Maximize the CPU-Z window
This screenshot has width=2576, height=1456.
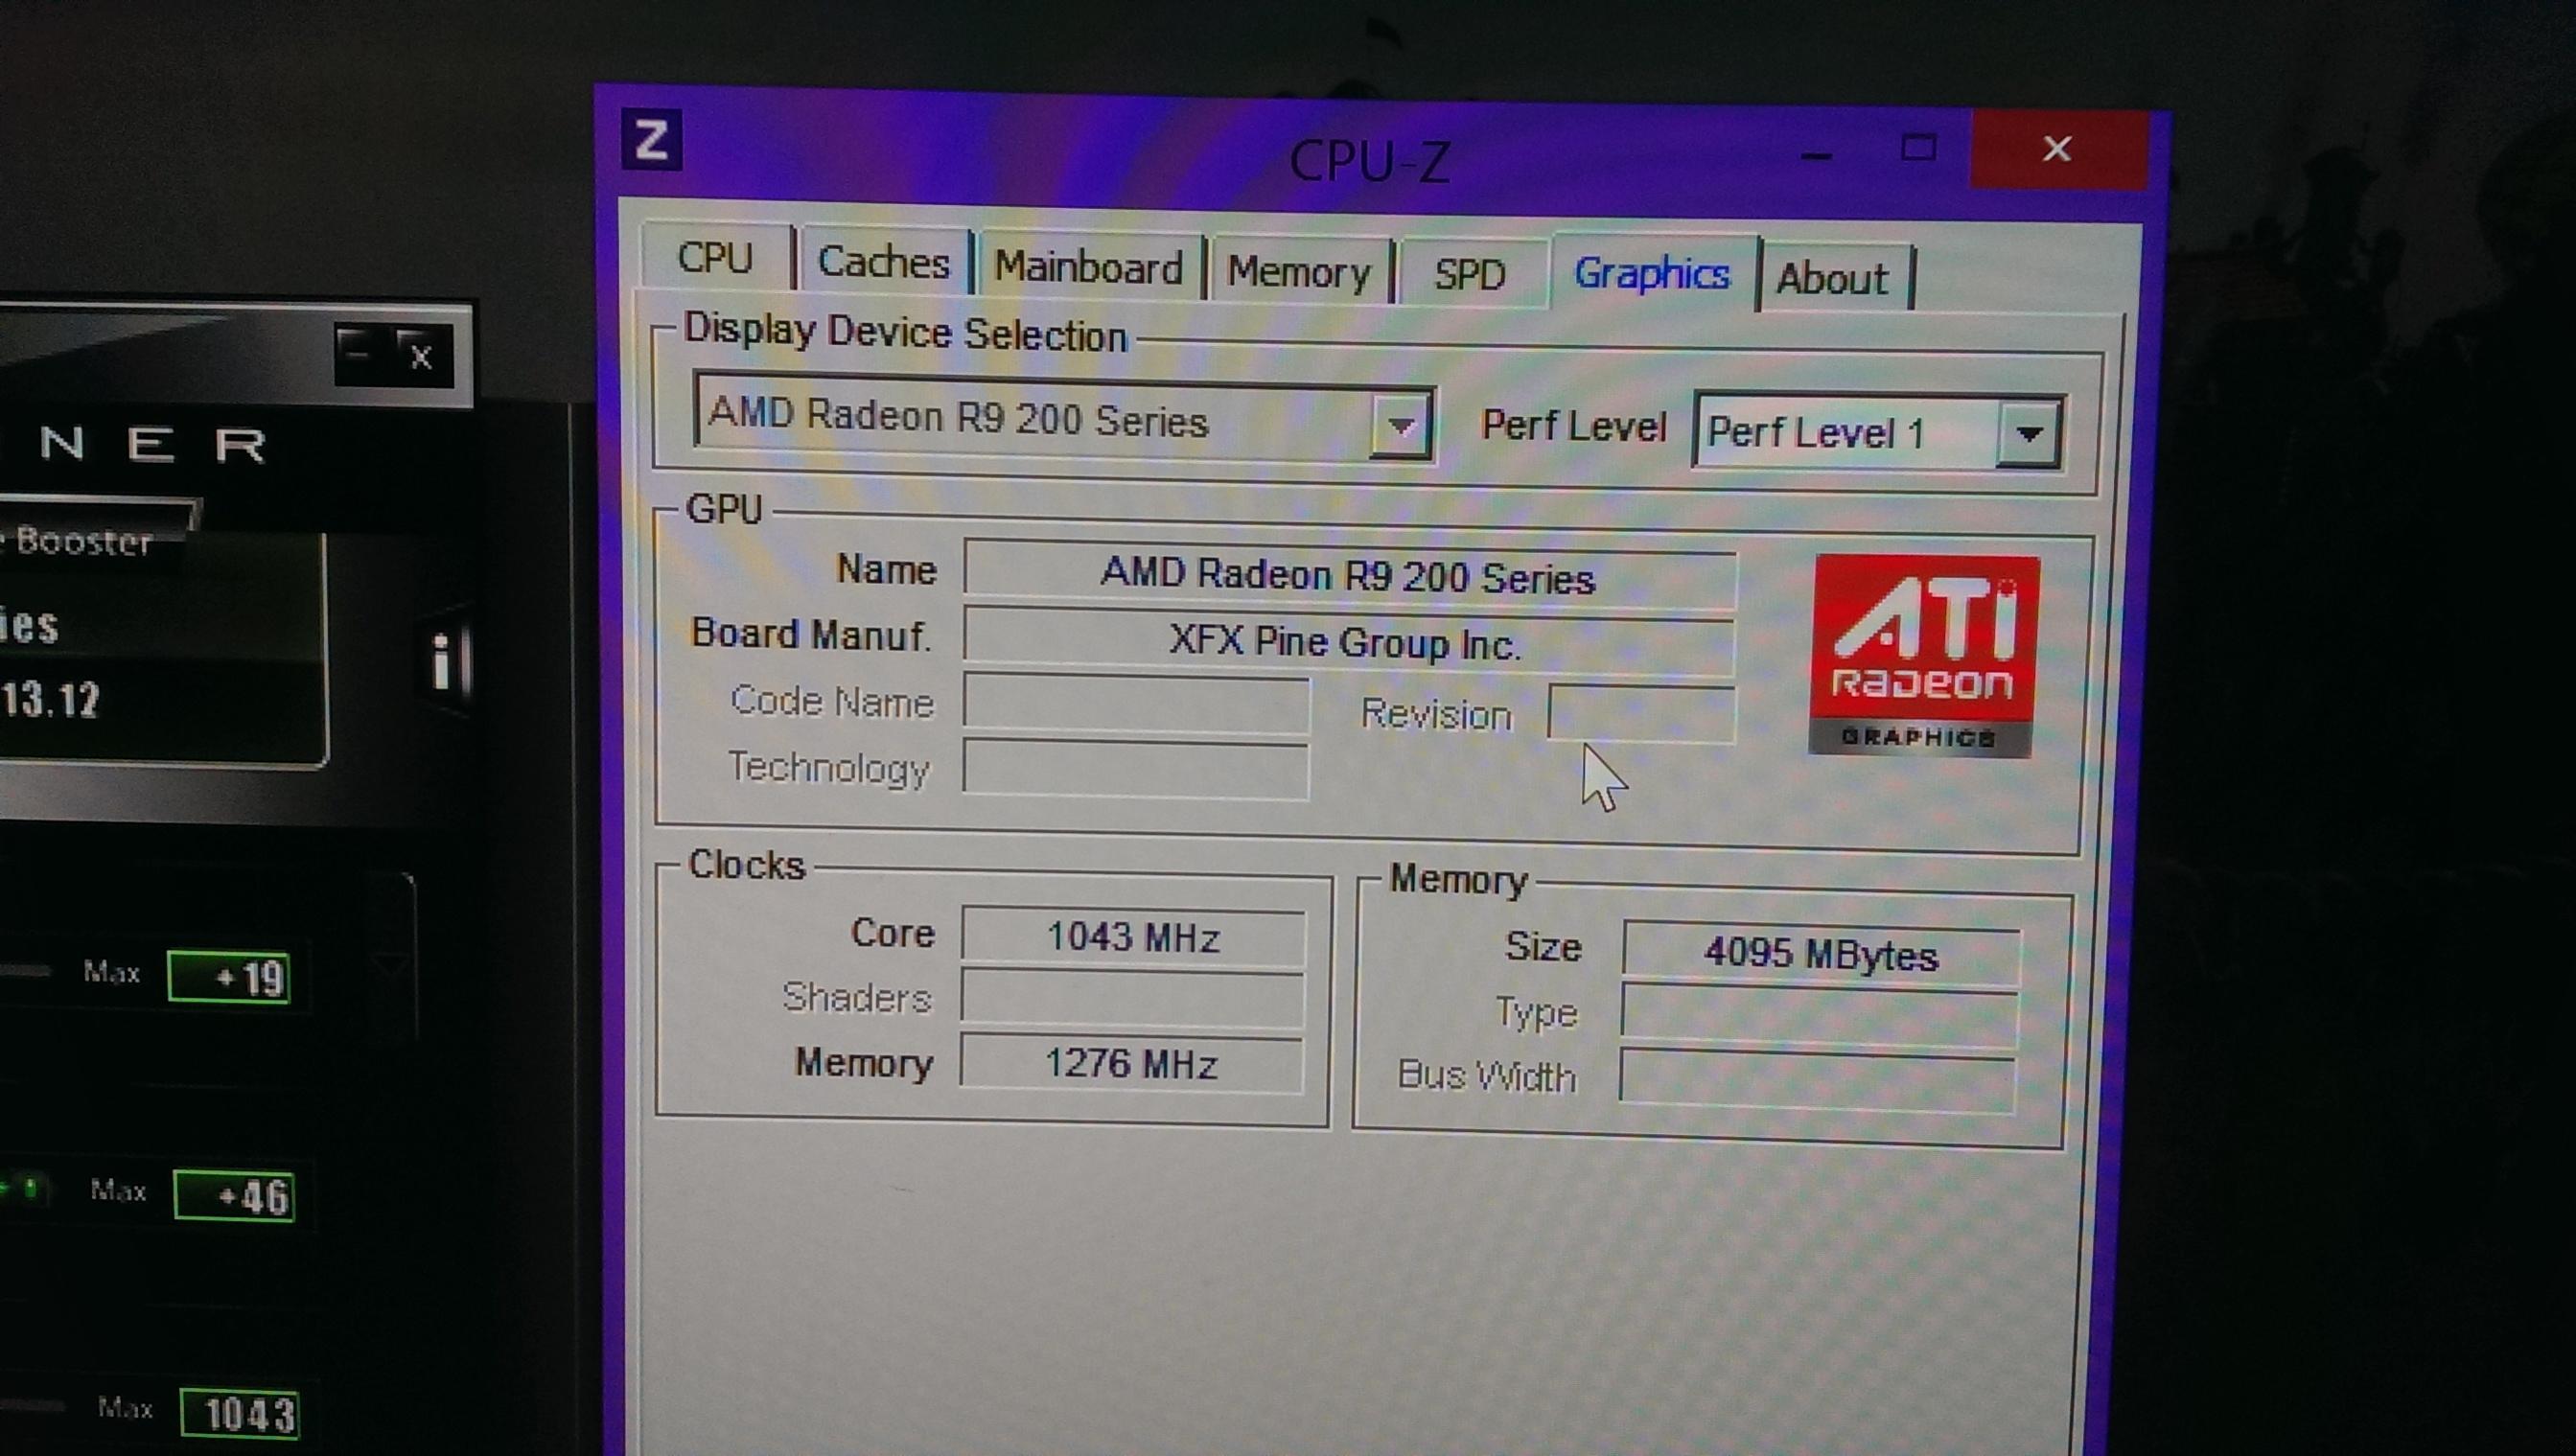pyautogui.click(x=1917, y=149)
